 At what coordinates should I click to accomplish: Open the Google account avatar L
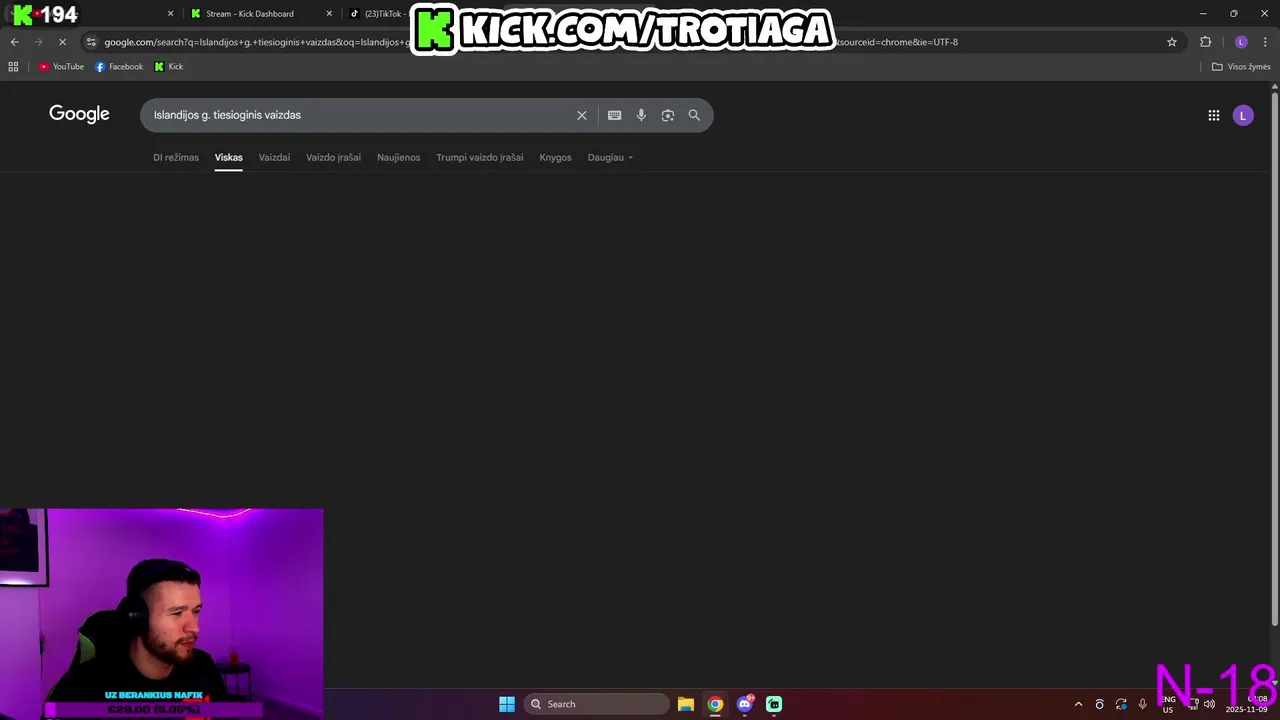click(x=1243, y=115)
